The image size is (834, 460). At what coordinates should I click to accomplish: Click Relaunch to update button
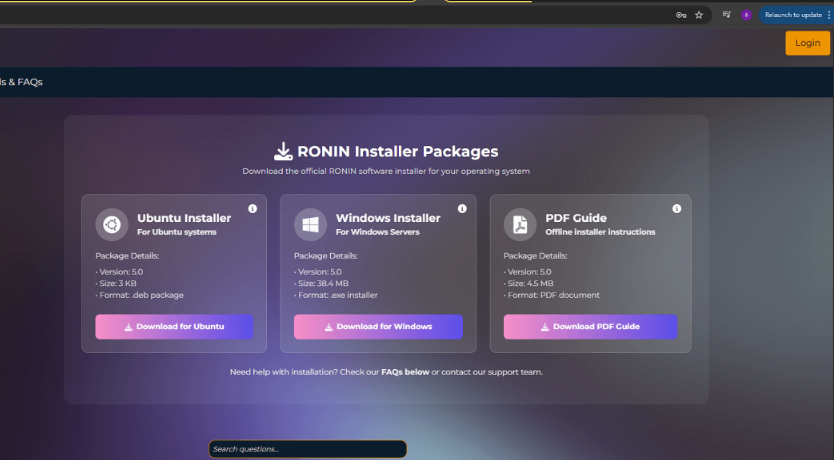(x=792, y=15)
